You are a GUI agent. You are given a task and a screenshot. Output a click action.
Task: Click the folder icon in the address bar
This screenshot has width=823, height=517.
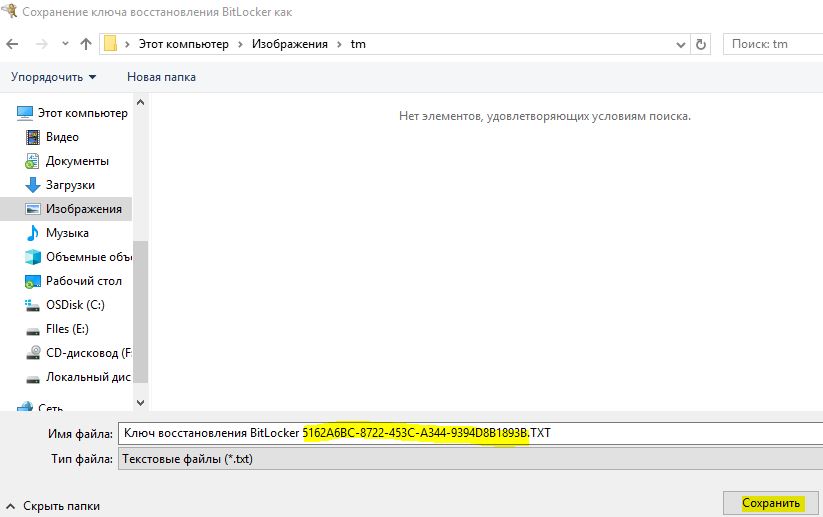110,44
